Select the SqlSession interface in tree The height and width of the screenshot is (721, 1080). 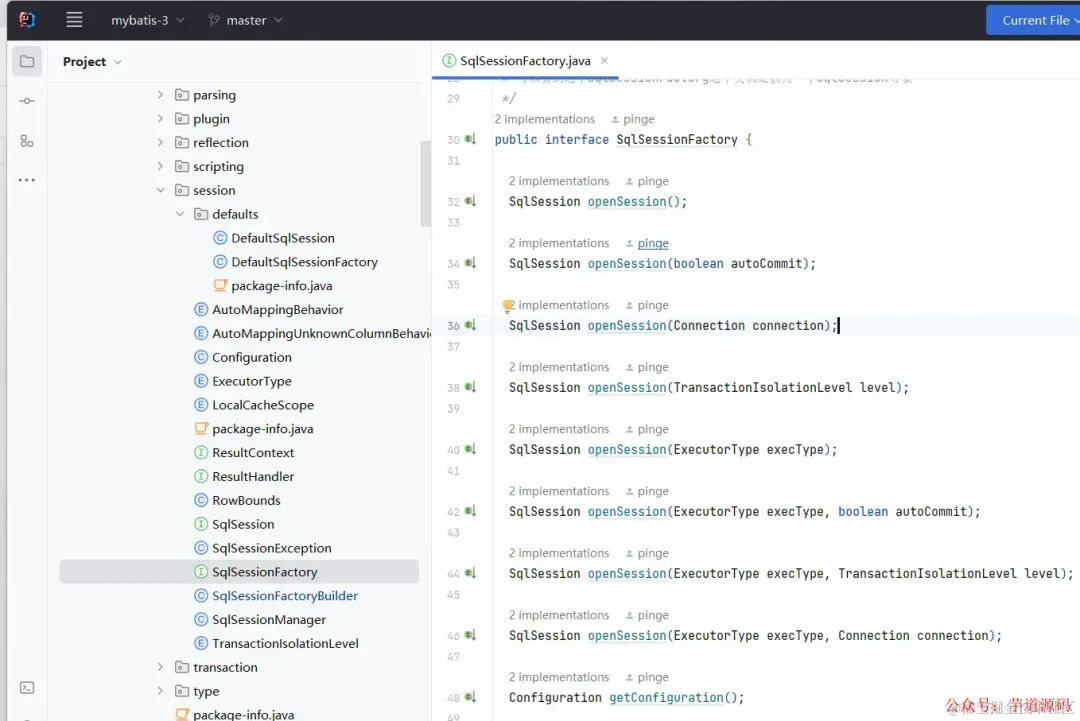243,524
